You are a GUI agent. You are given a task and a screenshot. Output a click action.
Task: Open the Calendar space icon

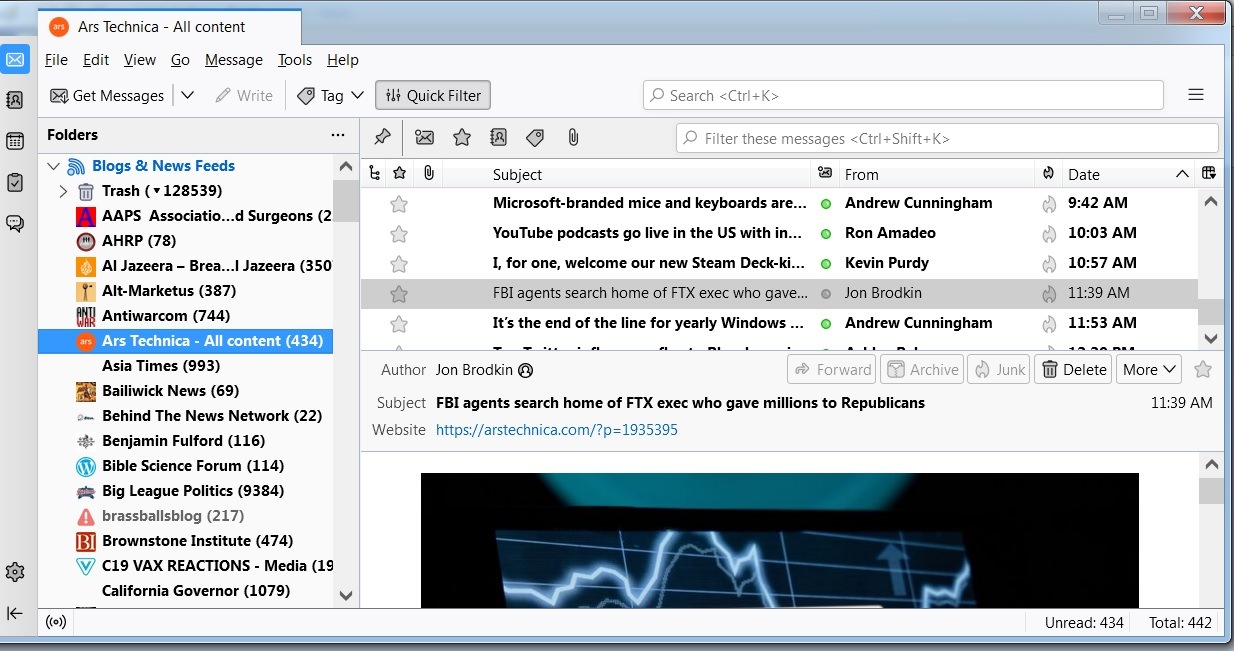tap(15, 141)
